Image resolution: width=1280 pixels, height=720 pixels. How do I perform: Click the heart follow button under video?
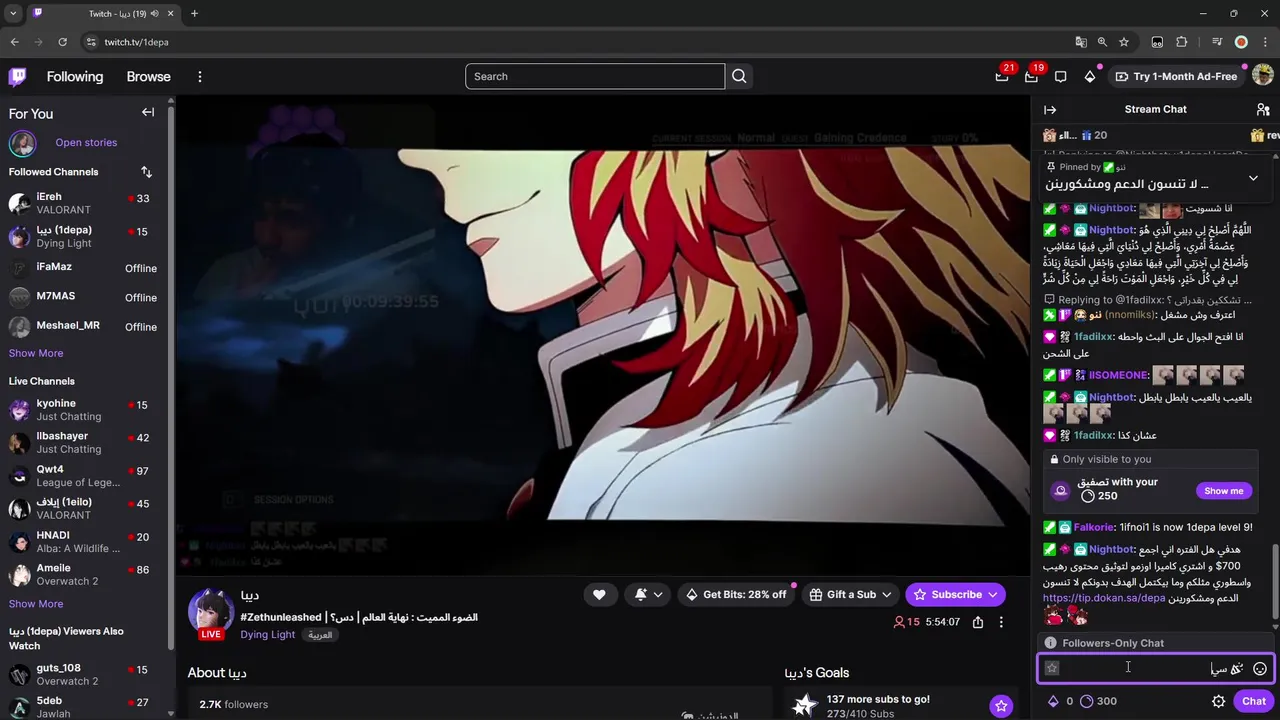click(599, 594)
